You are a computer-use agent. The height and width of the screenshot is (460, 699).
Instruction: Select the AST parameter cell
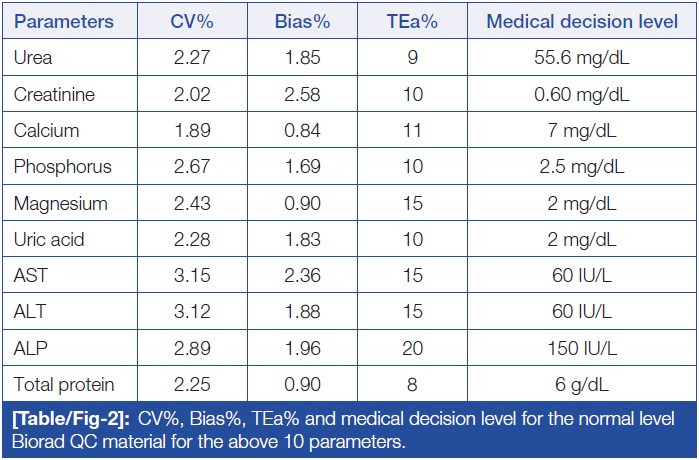[x=30, y=274]
